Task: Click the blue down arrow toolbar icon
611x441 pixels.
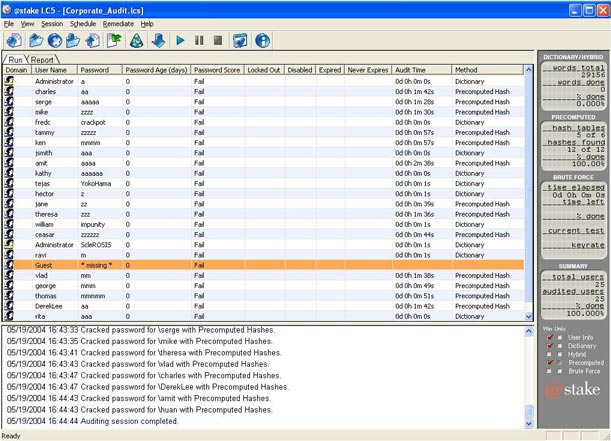Action: click(x=158, y=41)
